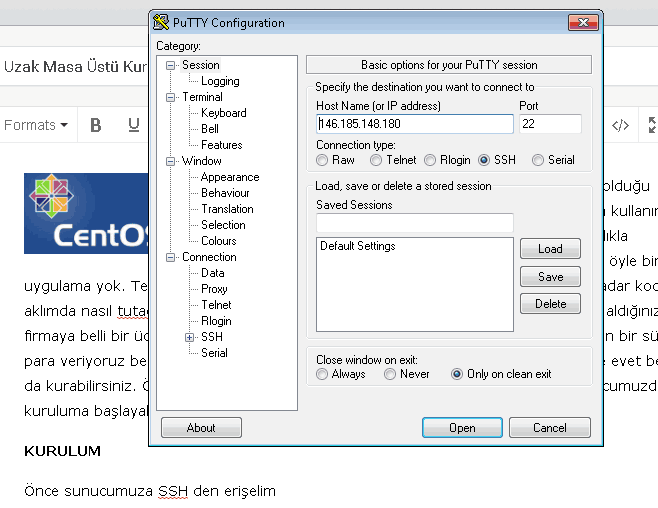The width and height of the screenshot is (658, 508).
Task: Select the Raw connection type
Action: 322,160
